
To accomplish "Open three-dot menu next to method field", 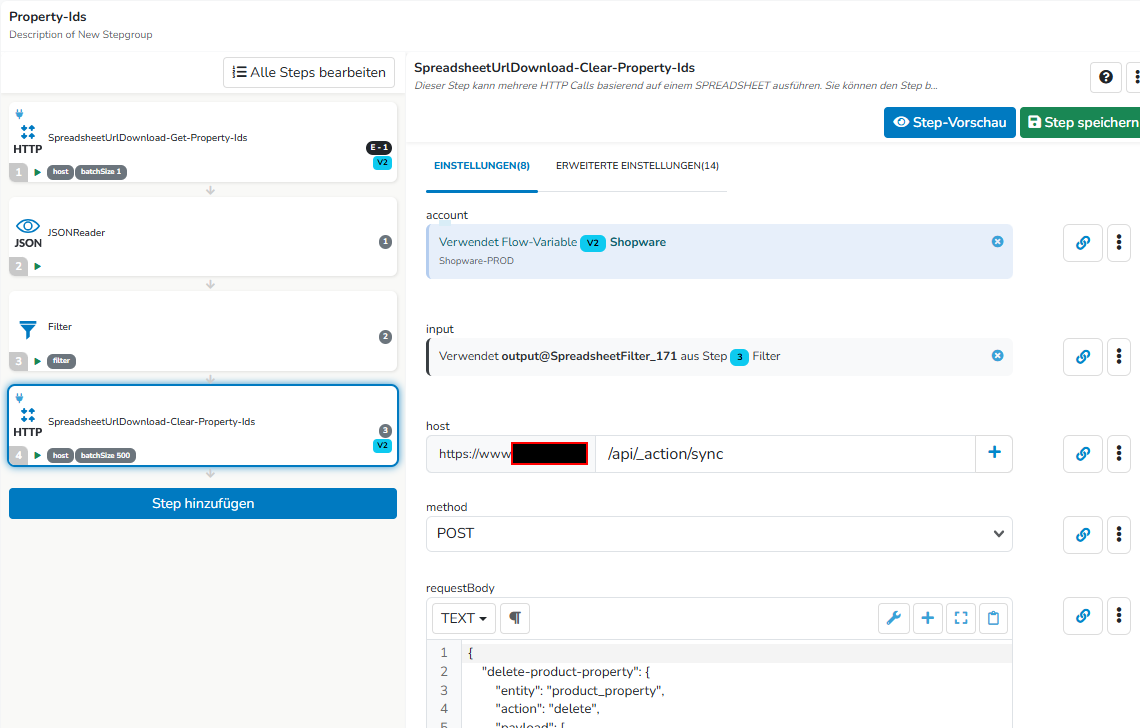I will [1119, 535].
